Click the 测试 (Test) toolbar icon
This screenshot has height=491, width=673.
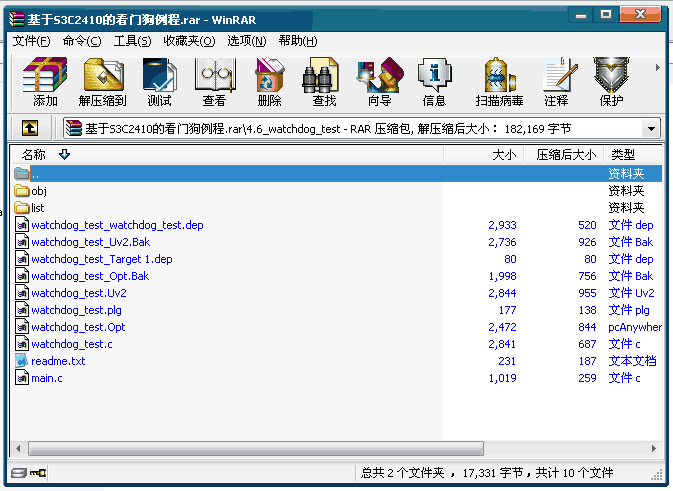click(159, 76)
